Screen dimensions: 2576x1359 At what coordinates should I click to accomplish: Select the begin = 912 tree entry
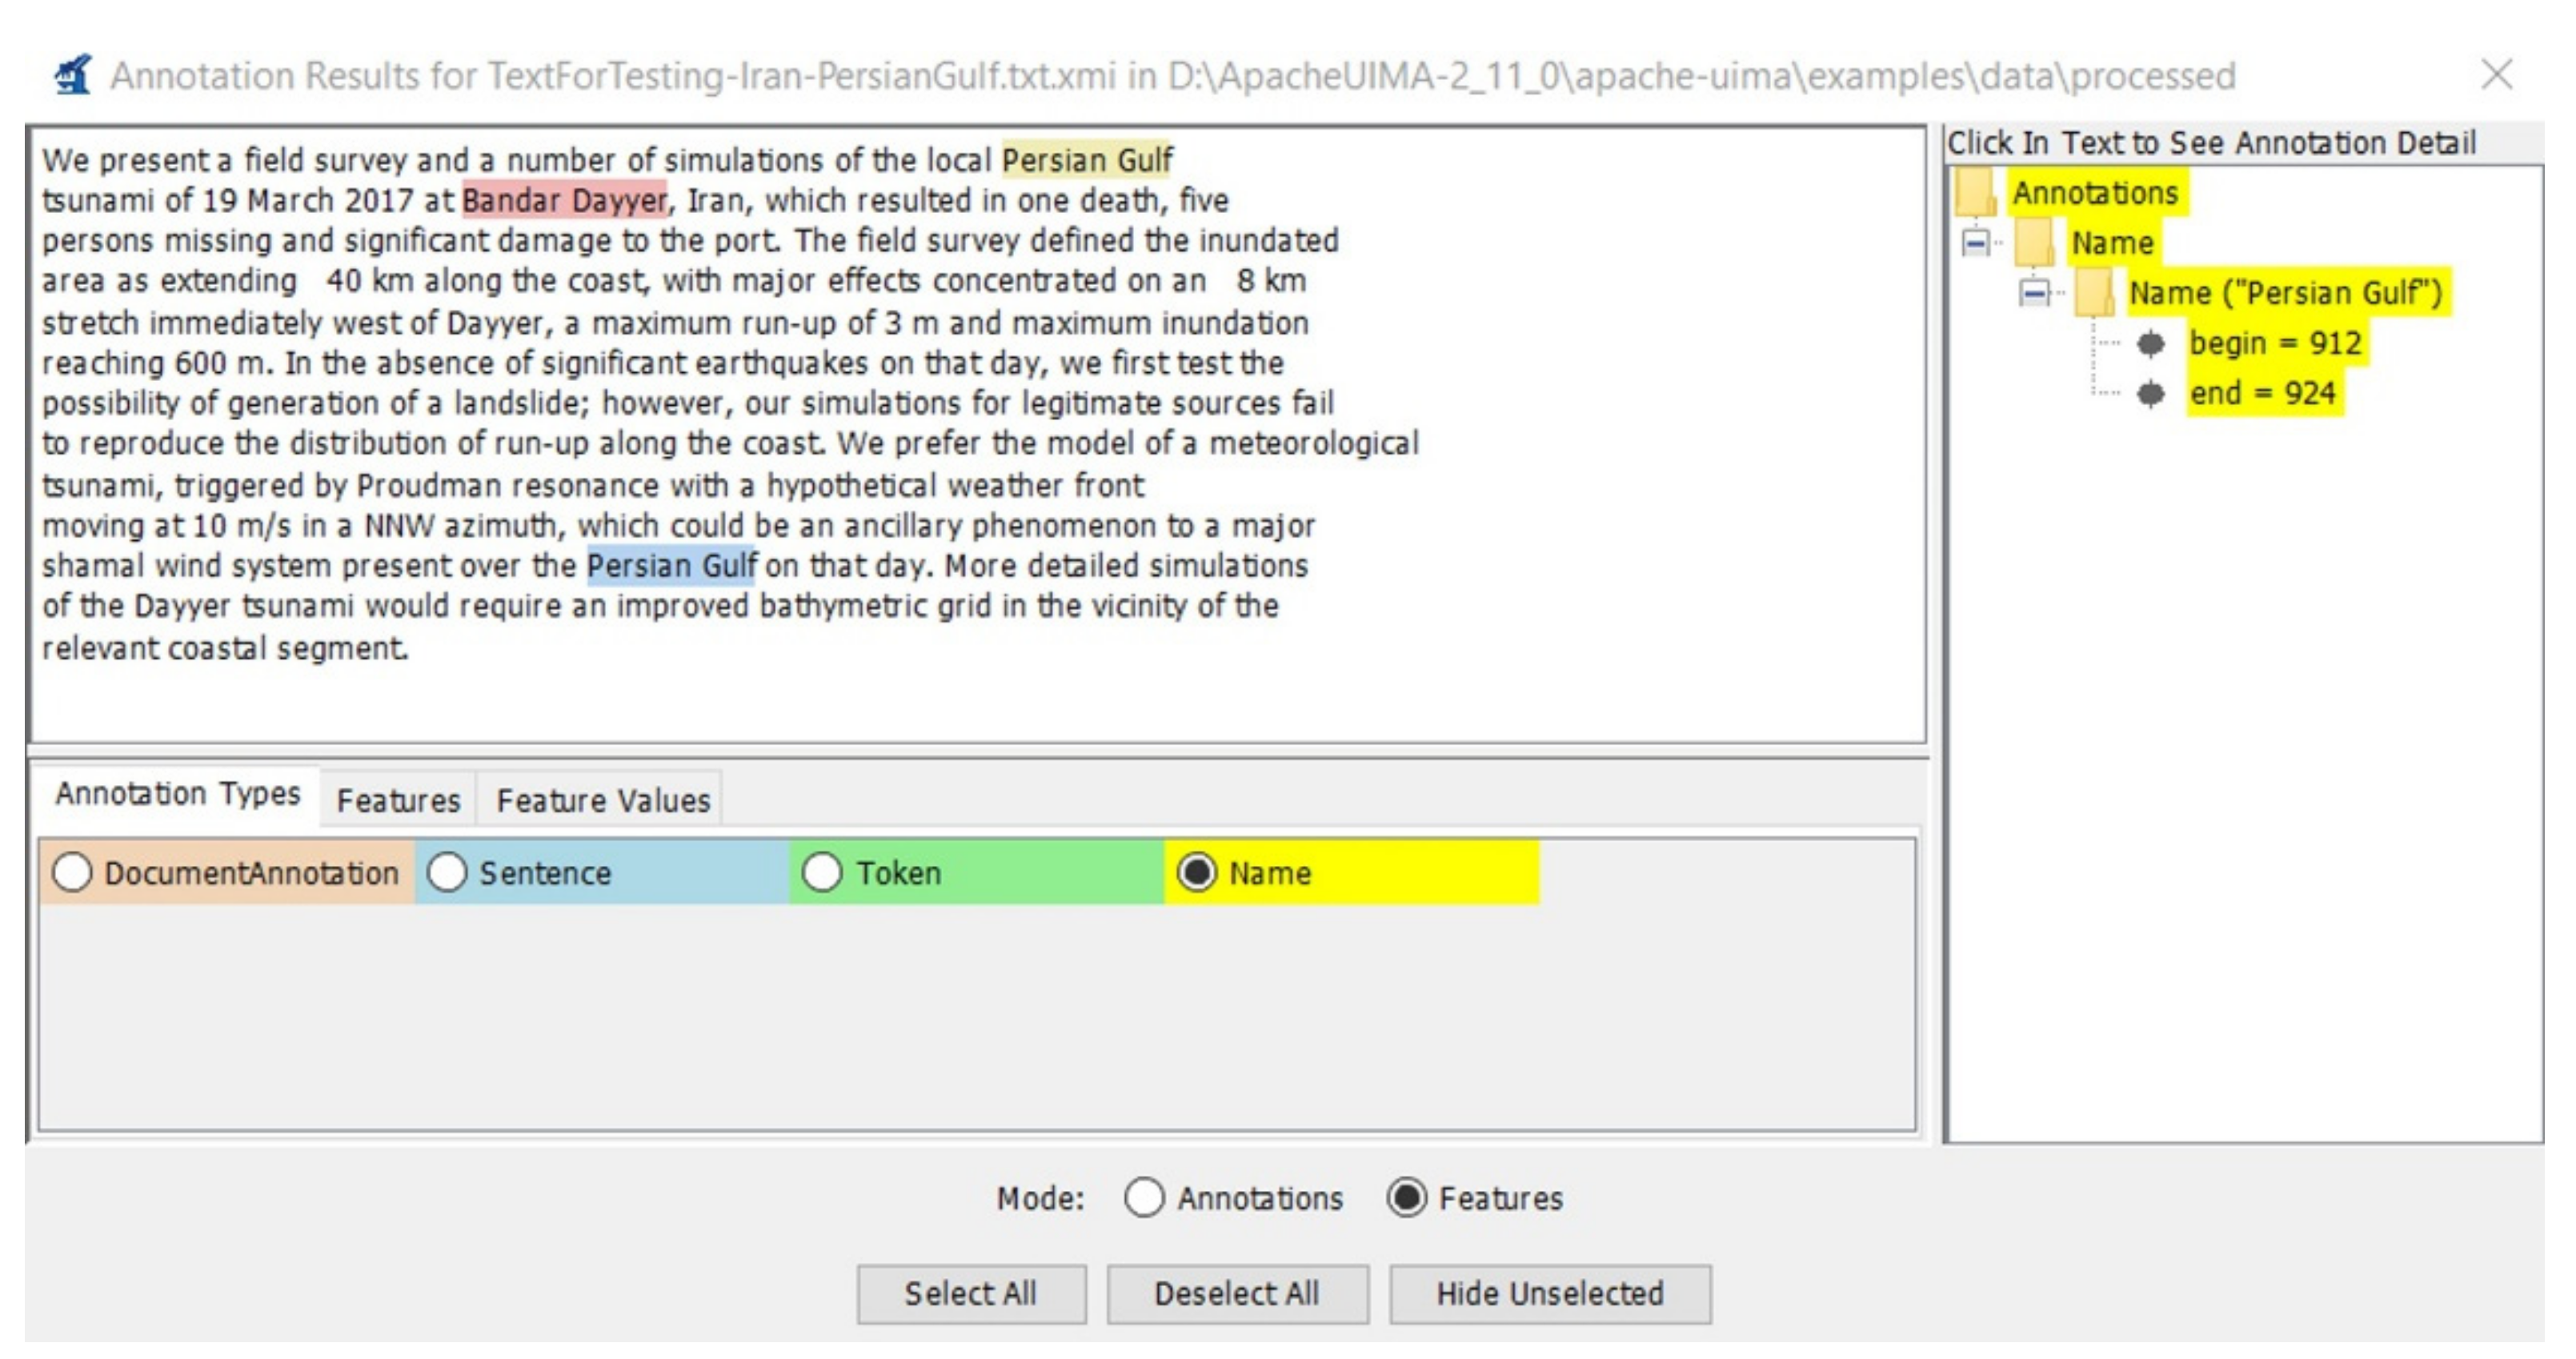[x=2274, y=343]
